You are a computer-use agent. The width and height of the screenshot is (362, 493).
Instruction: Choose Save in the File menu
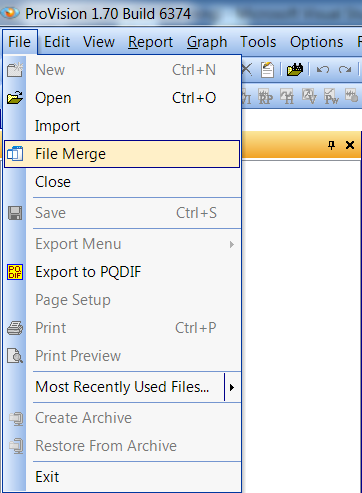pyautogui.click(x=122, y=213)
